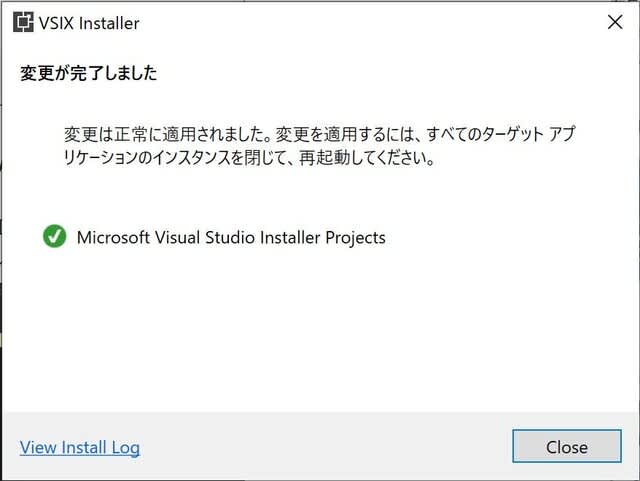The width and height of the screenshot is (640, 481).
Task: Click the "Microsoft Visual Studio Installer Projects" entry
Action: tap(231, 237)
